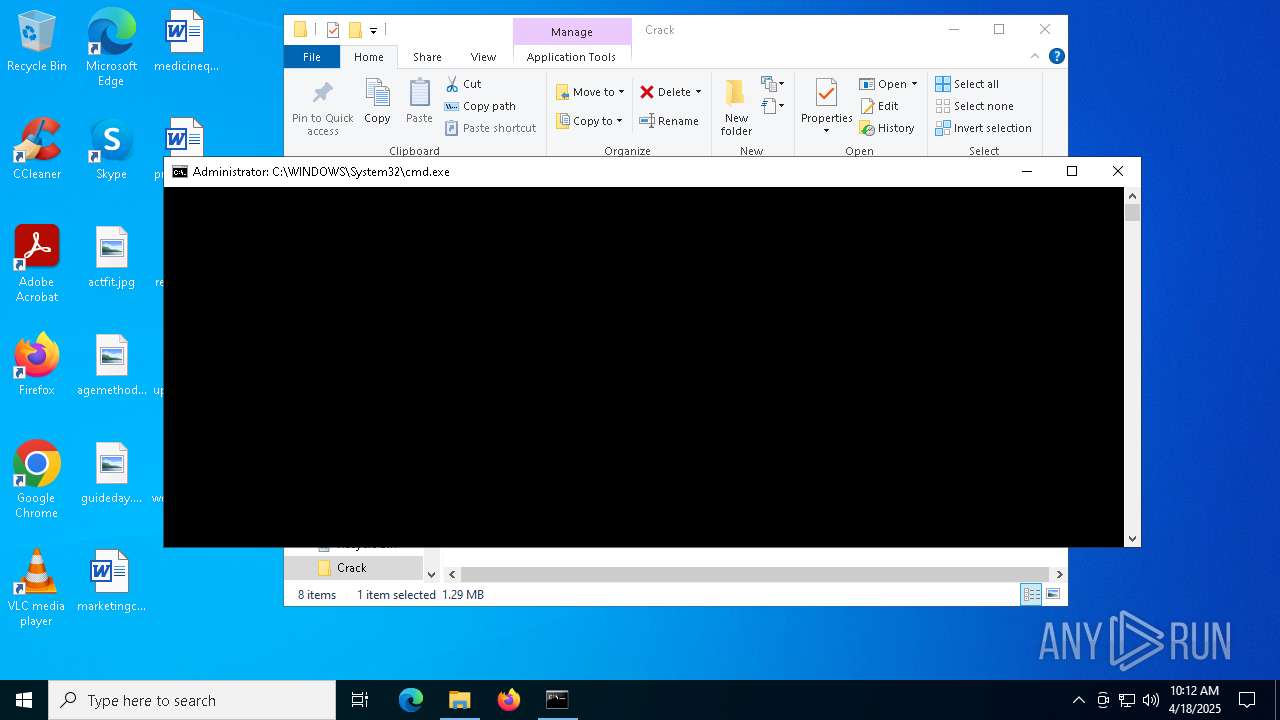1280x720 pixels.
Task: Open CCleaner desktop shortcut
Action: [37, 150]
